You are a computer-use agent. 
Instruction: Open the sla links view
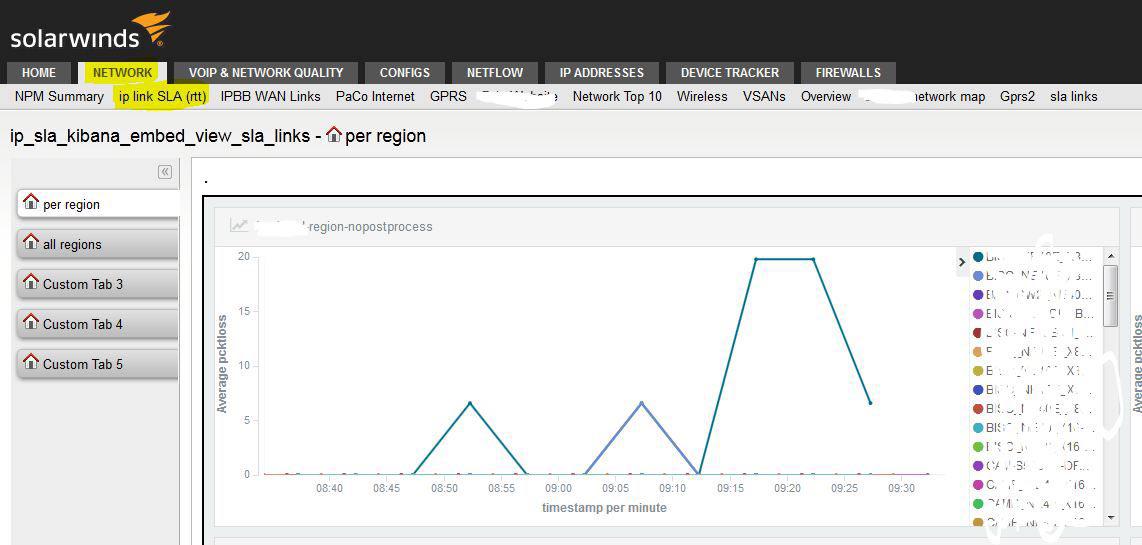(1074, 96)
